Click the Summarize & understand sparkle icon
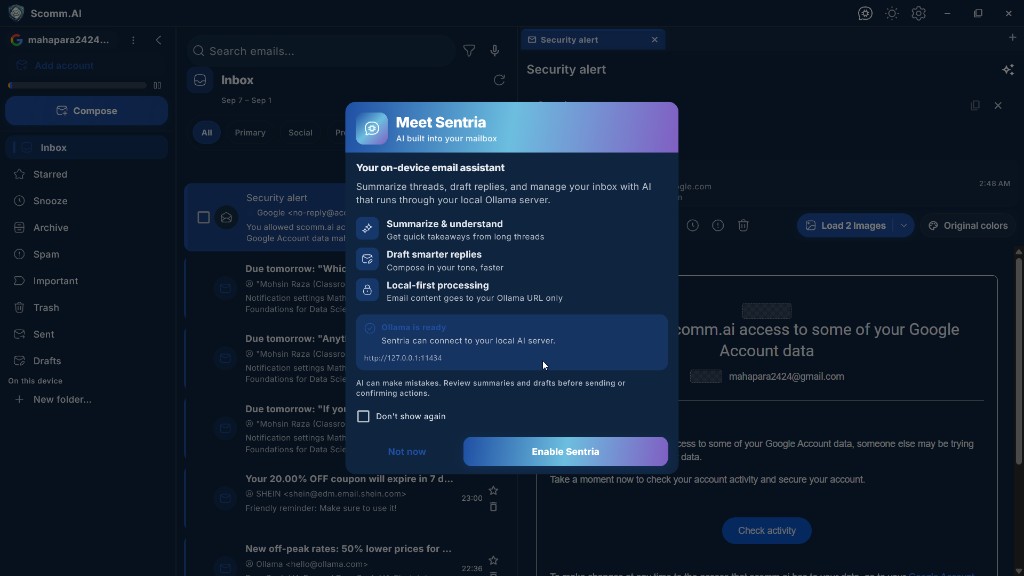 [367, 229]
